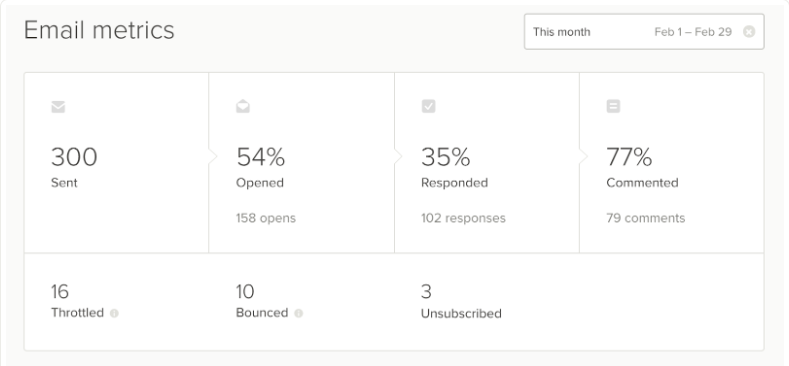Open the This month date range dropdown
Screen dimensions: 789x366
[x=644, y=32]
